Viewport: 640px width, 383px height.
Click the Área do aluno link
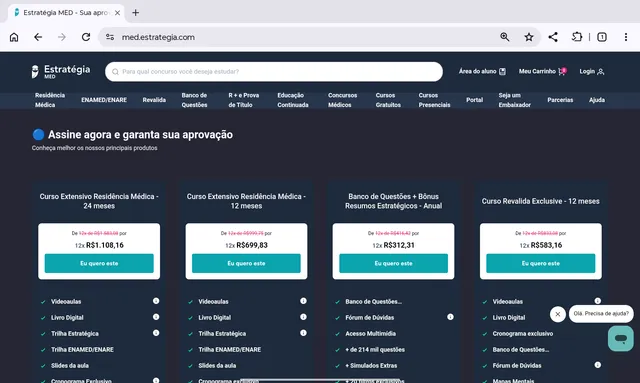482,71
